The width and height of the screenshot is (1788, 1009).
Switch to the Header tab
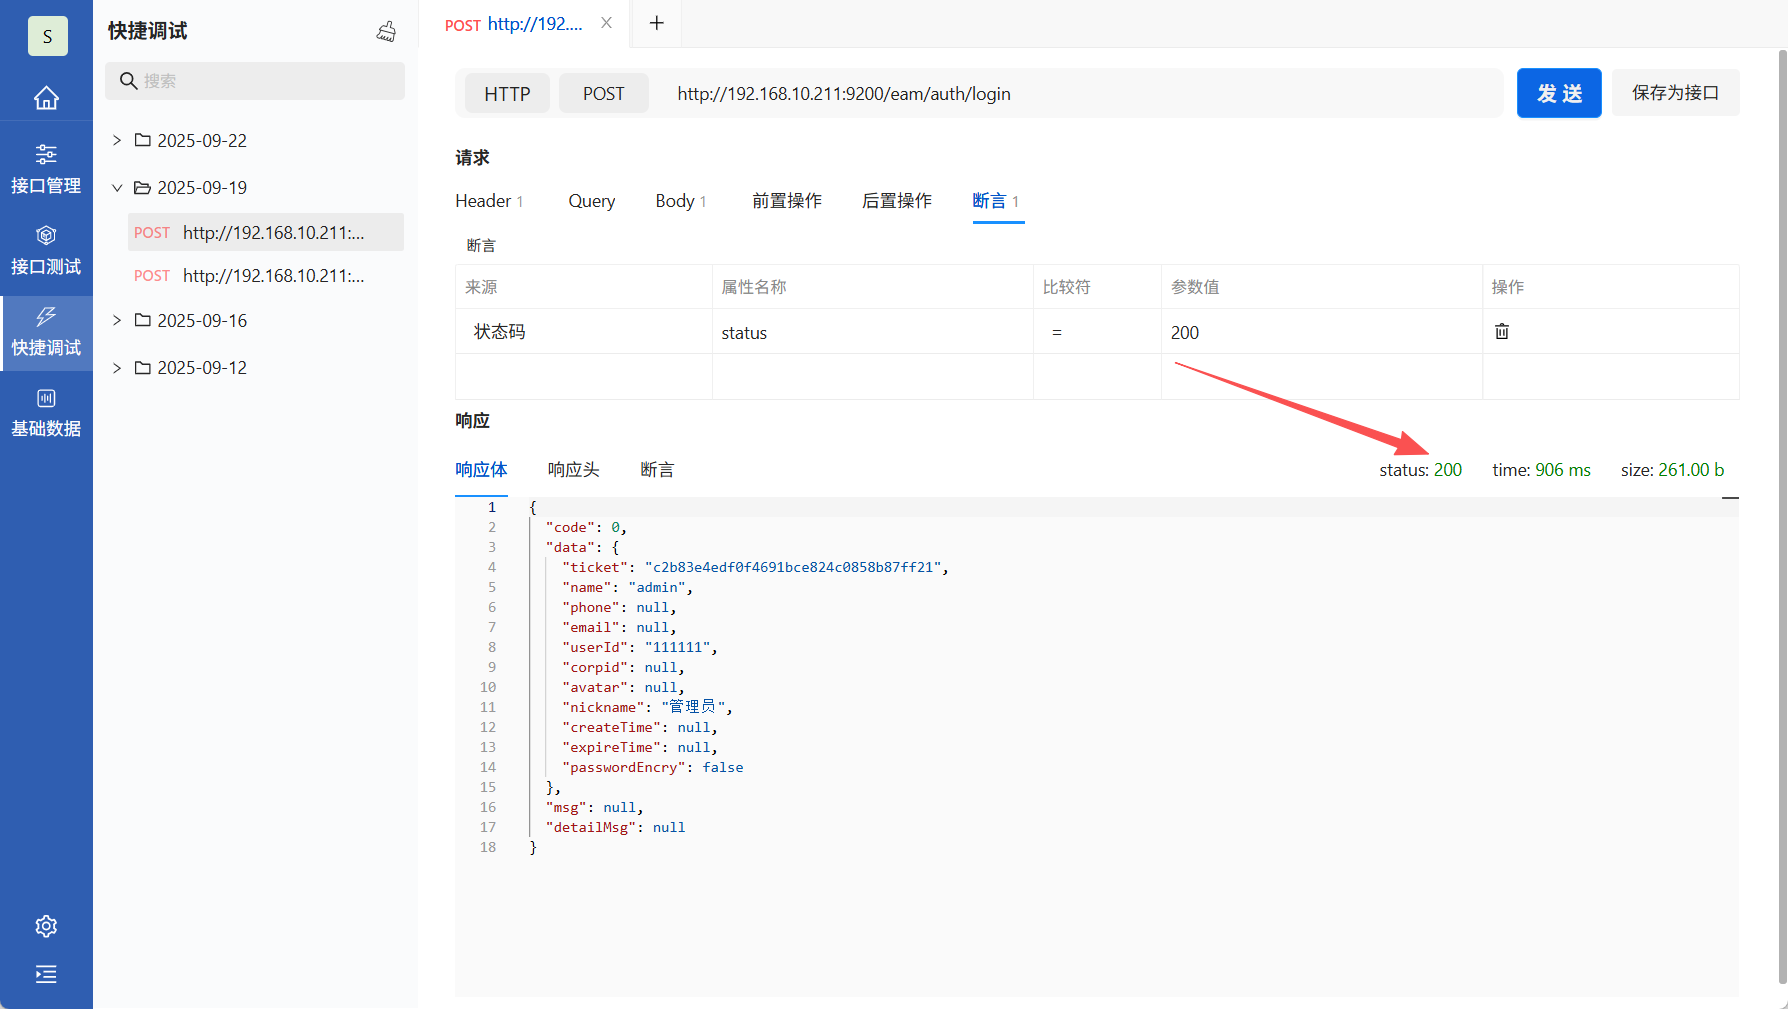[489, 201]
